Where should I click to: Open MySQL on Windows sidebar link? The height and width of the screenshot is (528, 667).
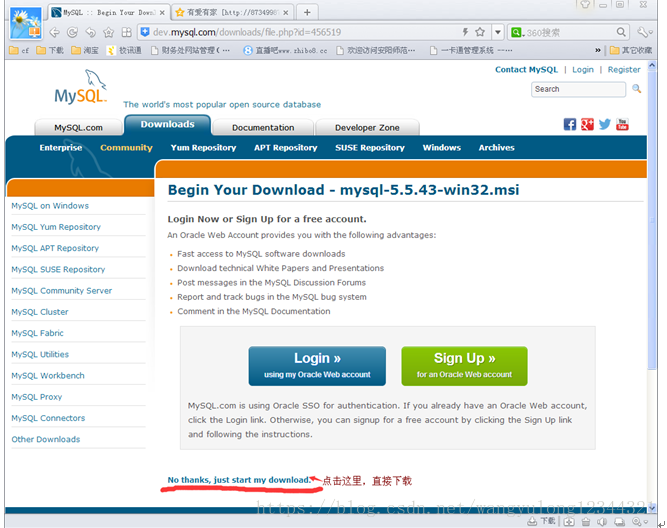[x=50, y=206]
